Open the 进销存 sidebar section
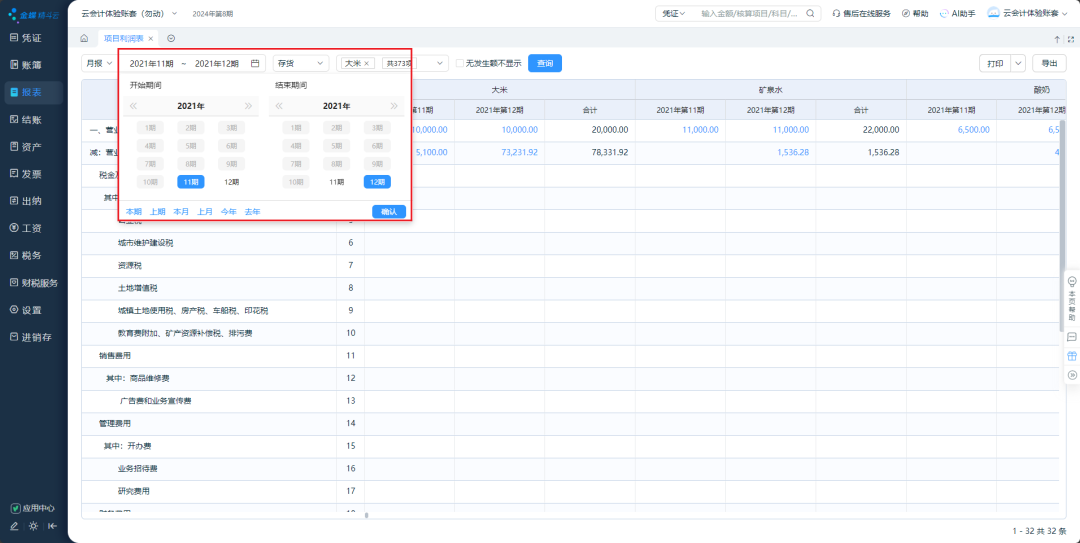 tap(32, 338)
